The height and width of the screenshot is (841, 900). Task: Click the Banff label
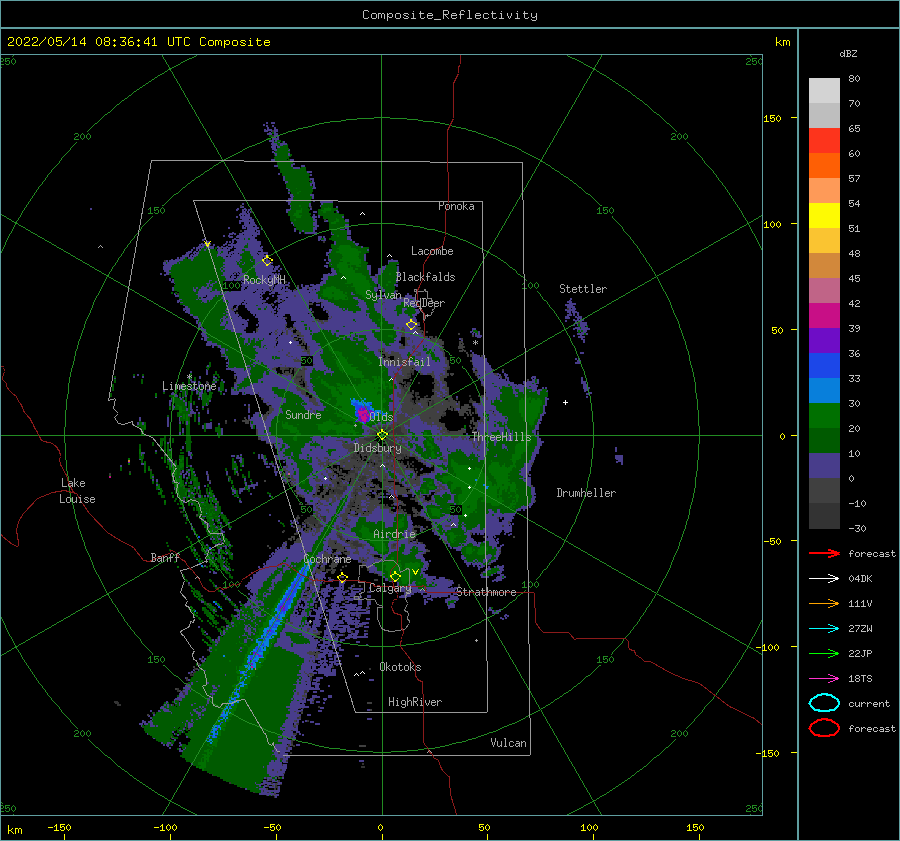coord(165,557)
